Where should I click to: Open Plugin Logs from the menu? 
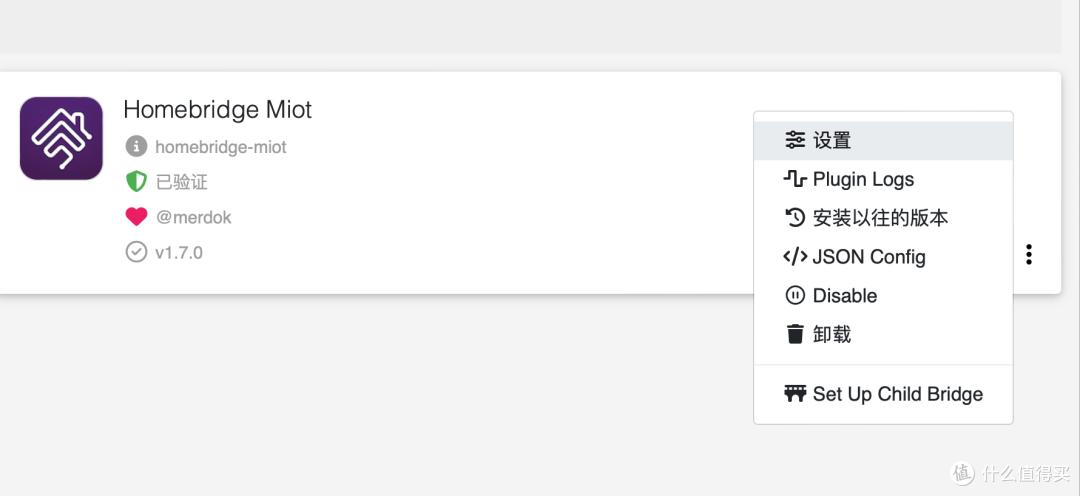[863, 180]
